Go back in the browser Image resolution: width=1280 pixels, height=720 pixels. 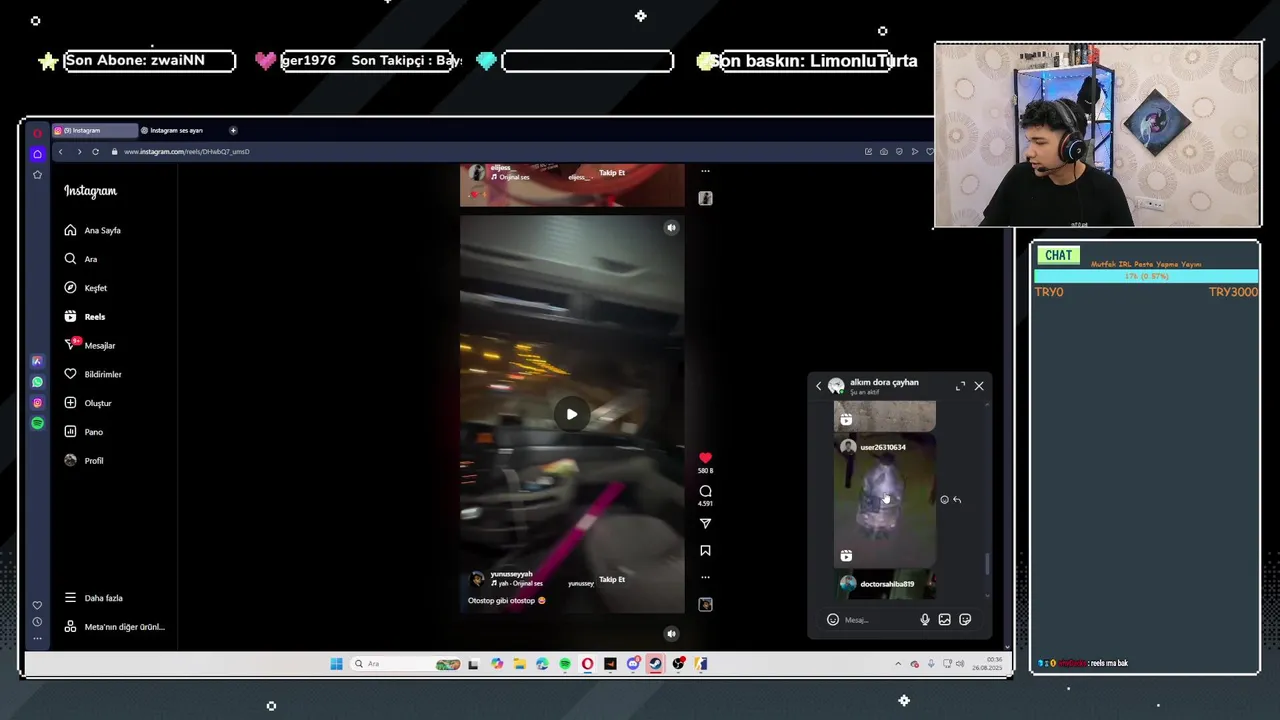click(x=60, y=152)
